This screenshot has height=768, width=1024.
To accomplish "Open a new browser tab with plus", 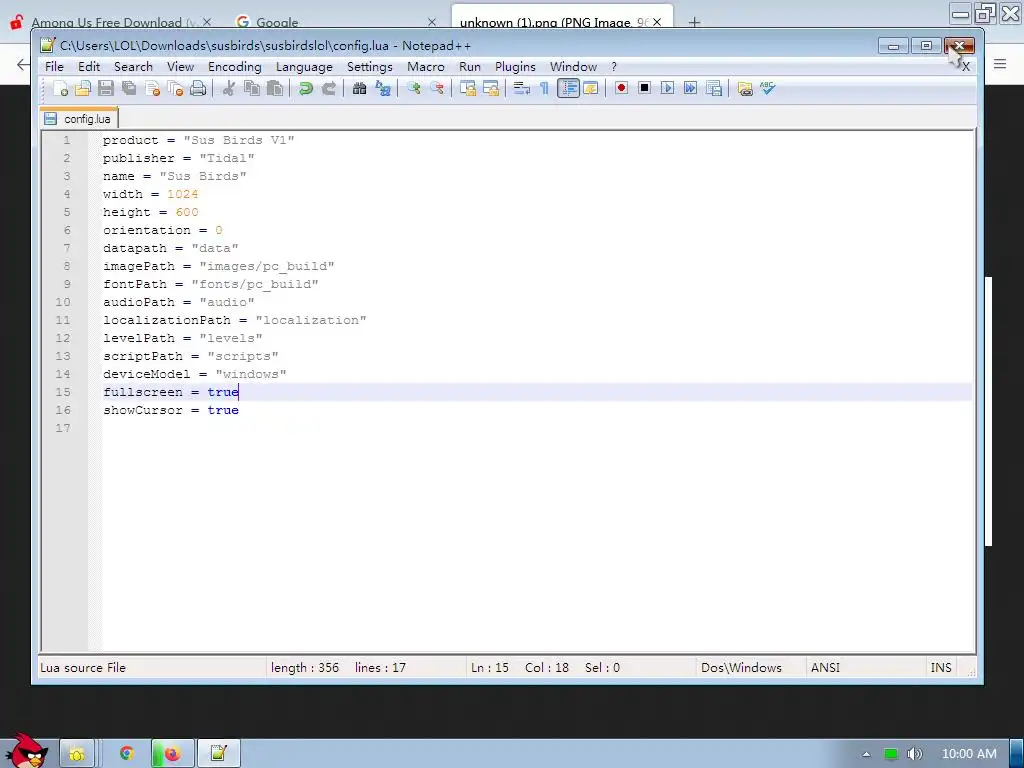I will [694, 22].
